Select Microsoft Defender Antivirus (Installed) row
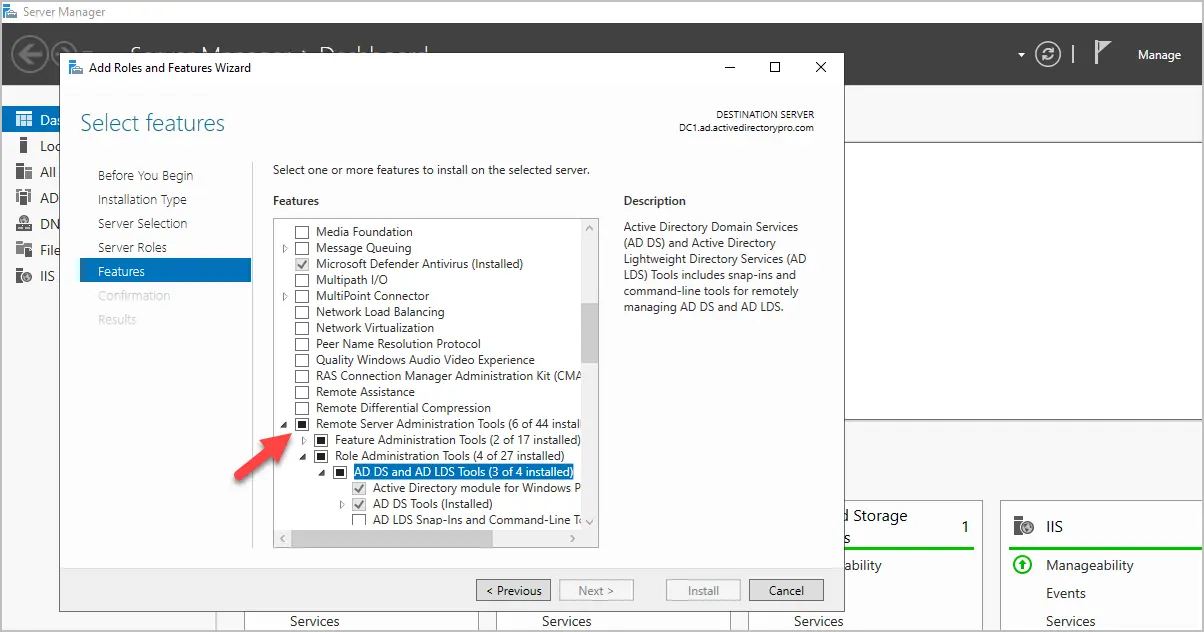This screenshot has height=632, width=1204. 419,264
